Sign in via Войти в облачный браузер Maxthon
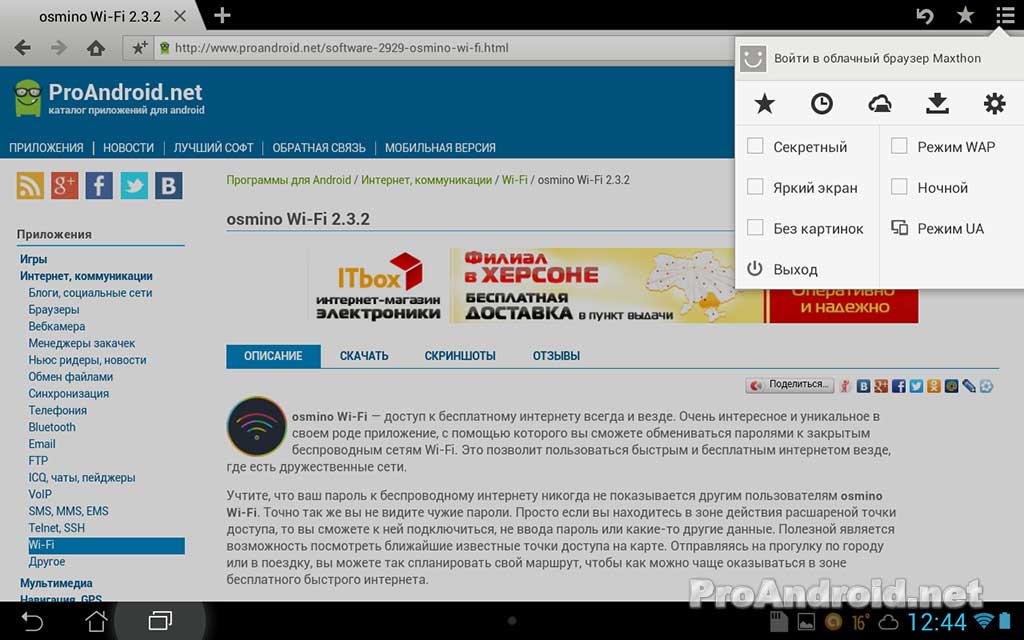This screenshot has height=640, width=1024. tap(877, 58)
